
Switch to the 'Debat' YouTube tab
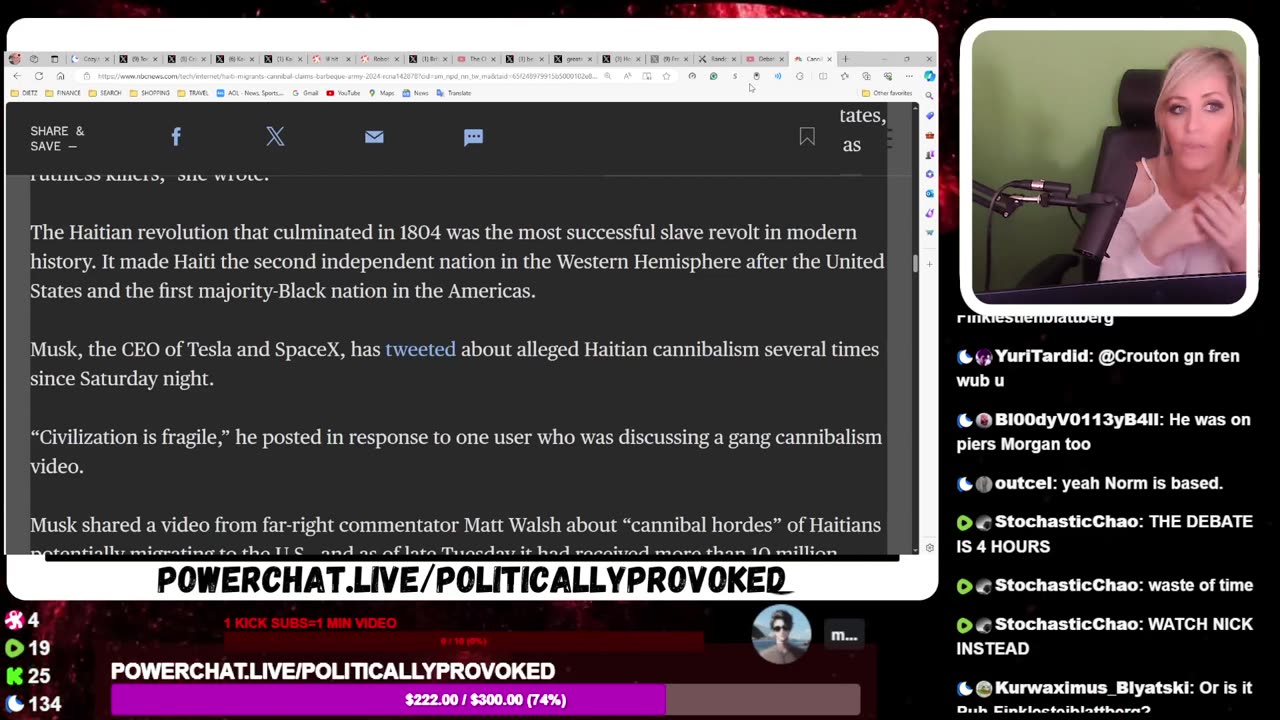[765, 59]
